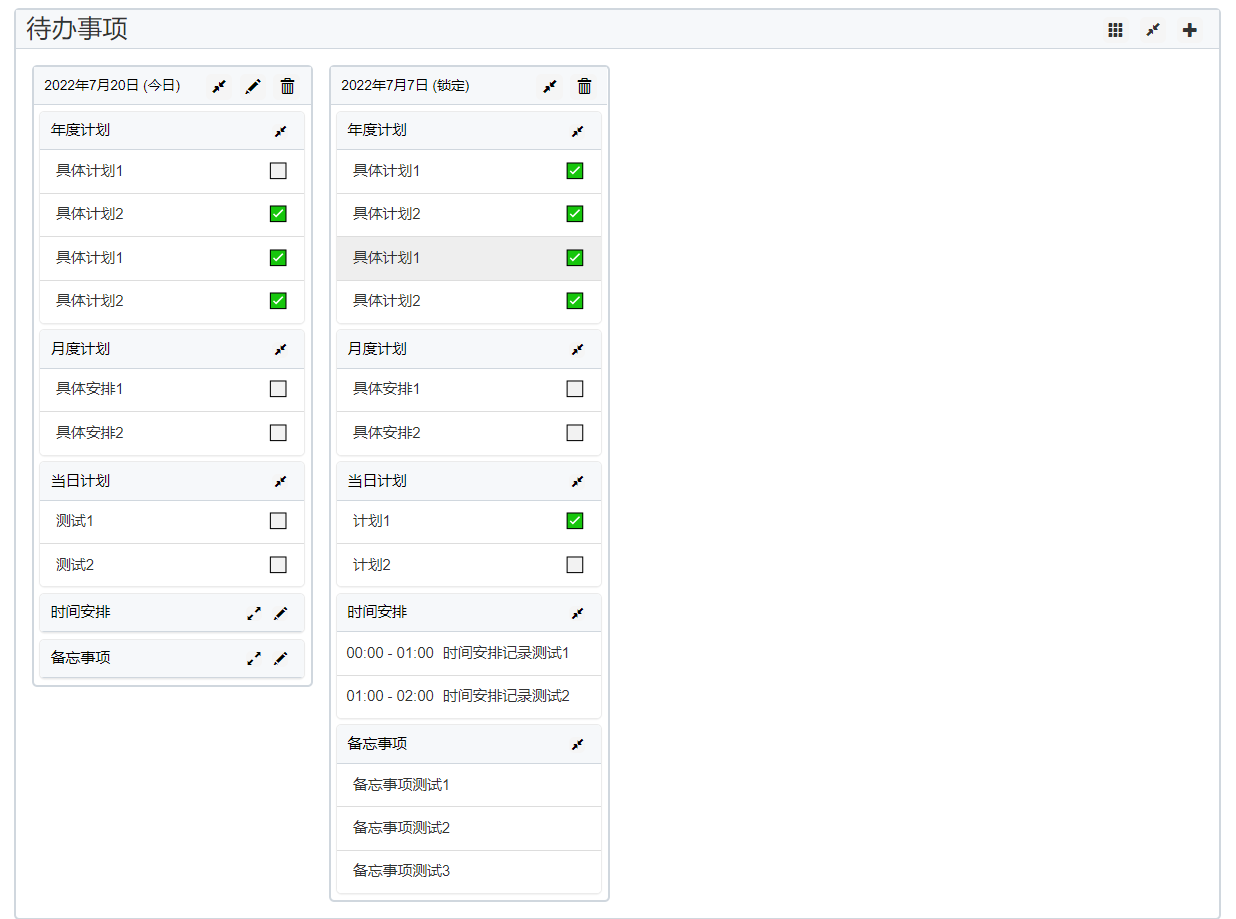1236x919 pixels.
Task: Edit 时间安排 section in today's card
Action: click(281, 613)
